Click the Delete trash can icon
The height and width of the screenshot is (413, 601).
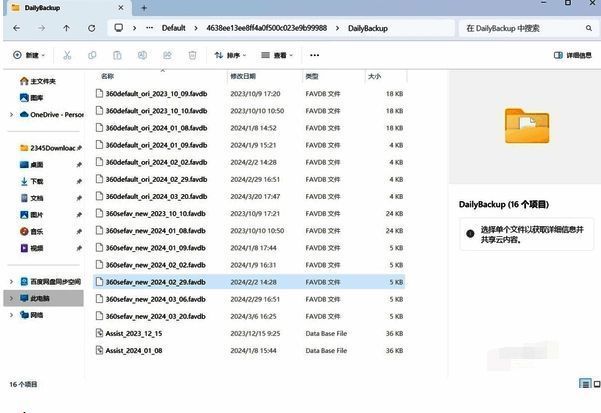[x=192, y=55]
